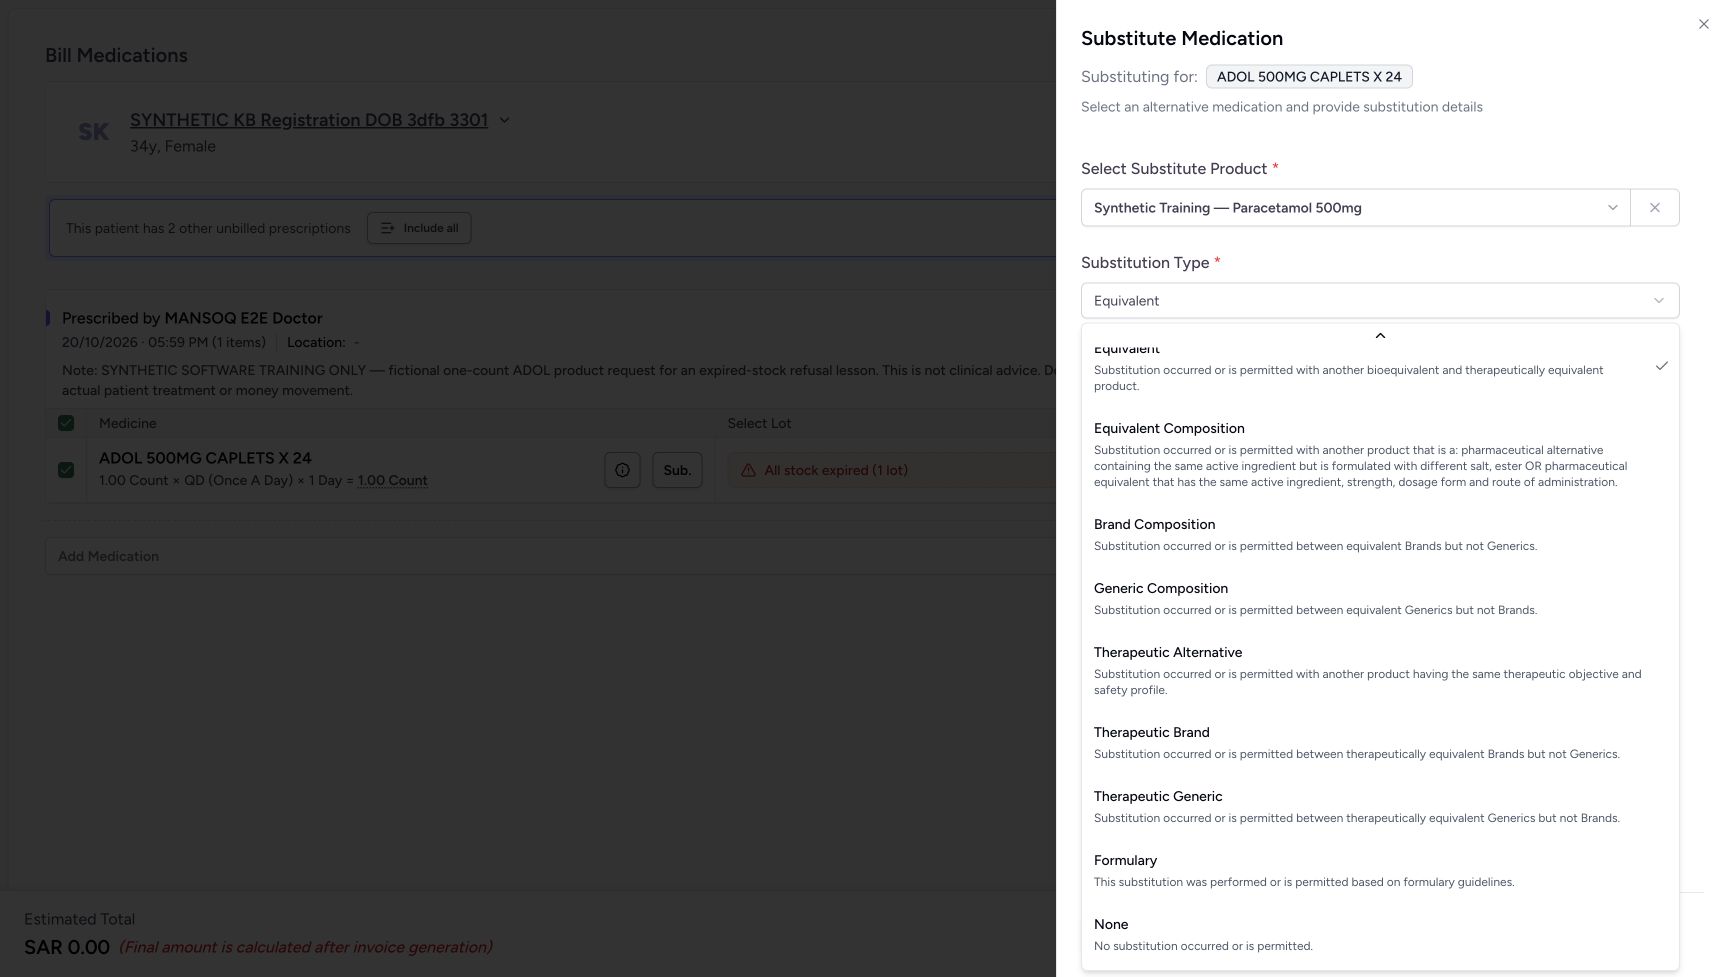Click the Prescribed by MANSOQ E2E Doctor heading
Viewport: 1728px width, 977px height.
coord(192,318)
